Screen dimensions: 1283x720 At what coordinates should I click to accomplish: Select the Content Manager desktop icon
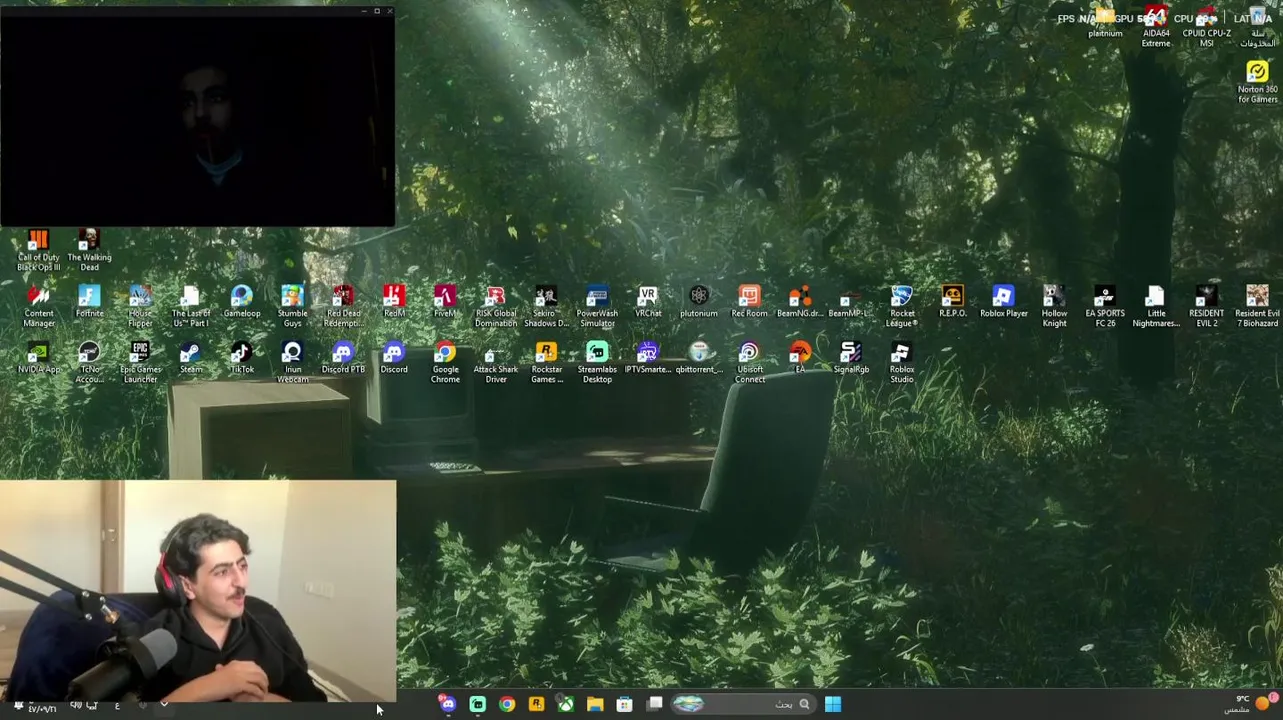click(38, 306)
